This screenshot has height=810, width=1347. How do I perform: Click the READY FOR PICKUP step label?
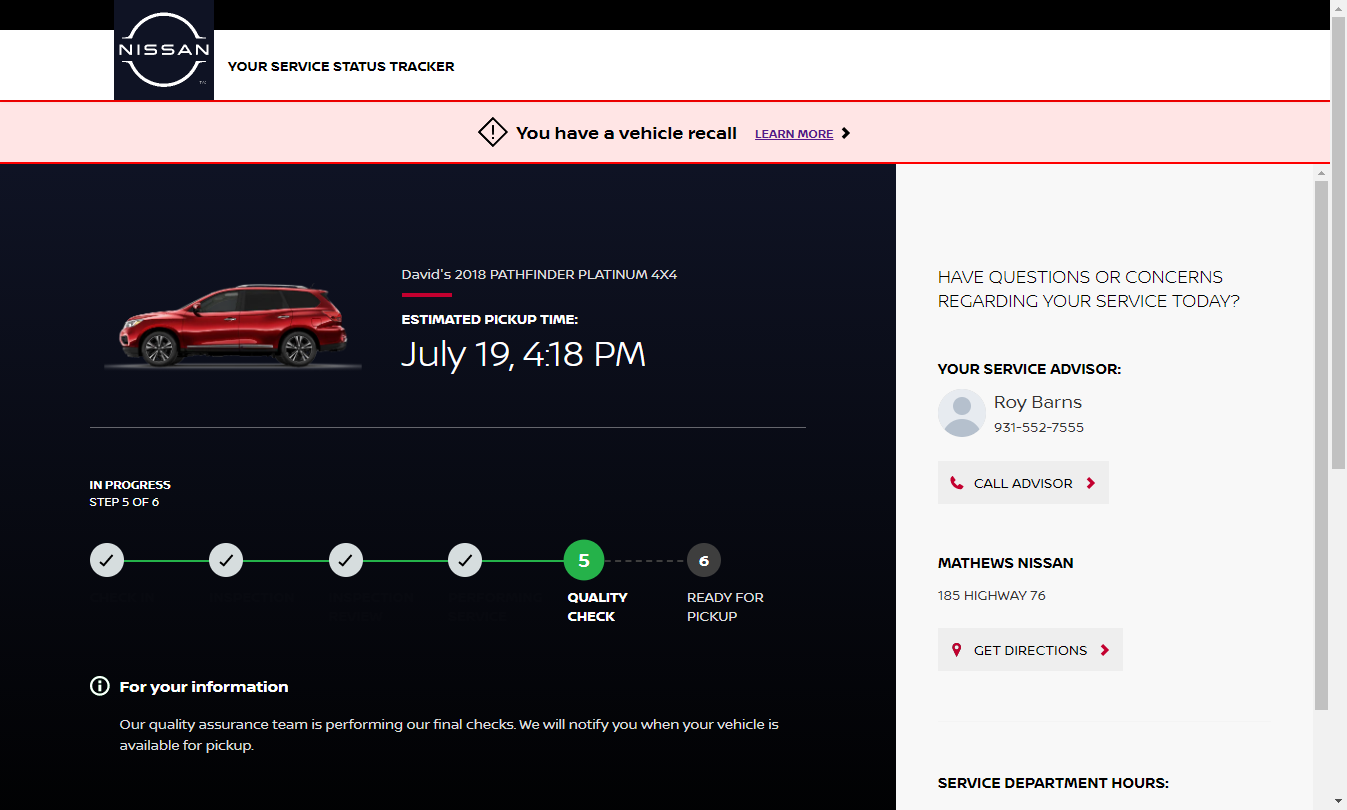(x=725, y=607)
